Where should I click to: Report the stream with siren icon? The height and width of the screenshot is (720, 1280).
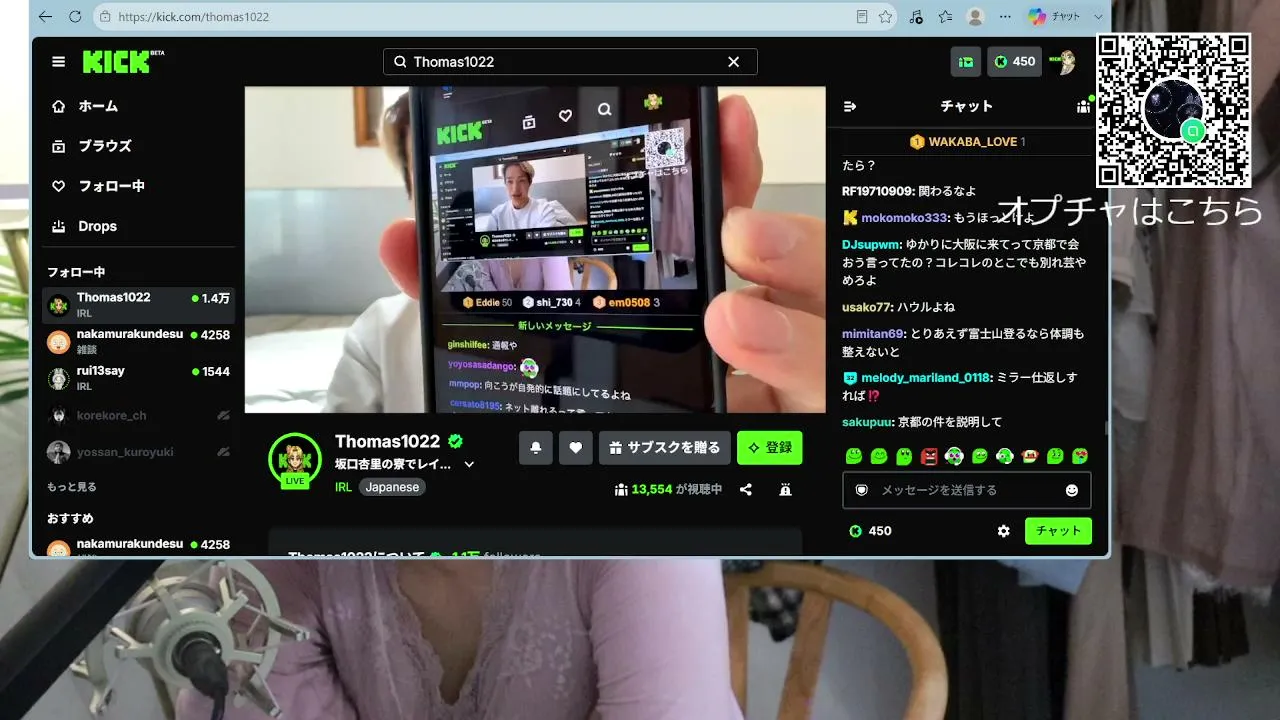pyautogui.click(x=785, y=490)
